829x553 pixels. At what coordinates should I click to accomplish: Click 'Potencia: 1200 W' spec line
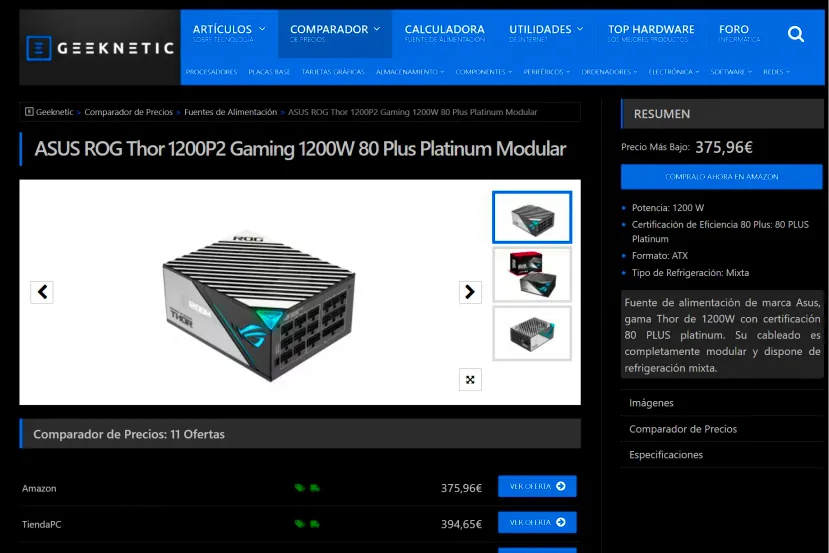pyautogui.click(x=668, y=208)
